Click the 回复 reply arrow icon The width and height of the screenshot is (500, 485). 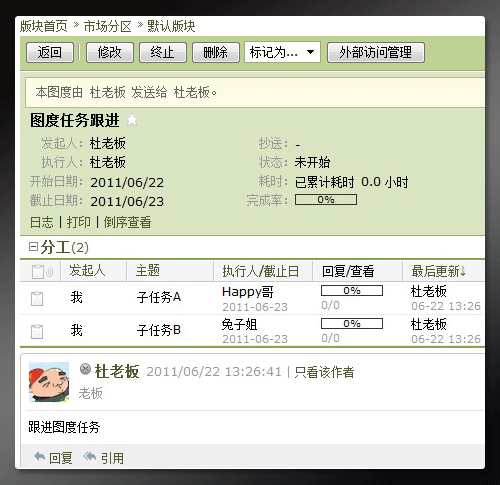tap(39, 456)
